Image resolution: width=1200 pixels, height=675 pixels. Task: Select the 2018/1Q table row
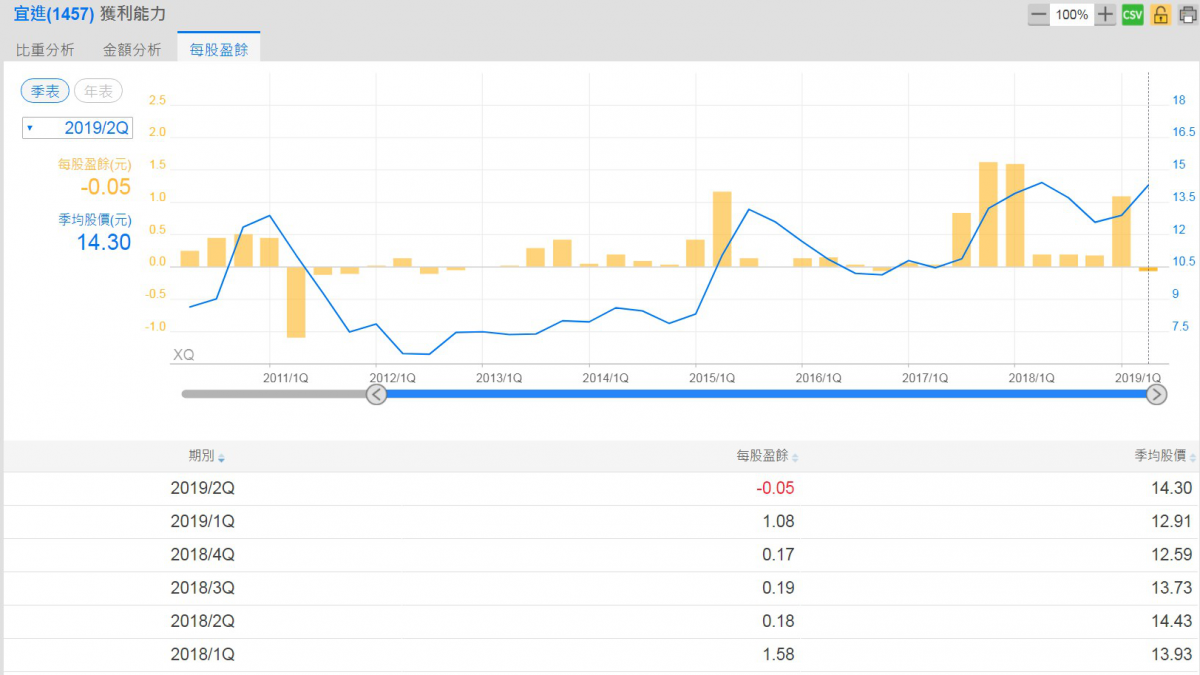[x=600, y=654]
